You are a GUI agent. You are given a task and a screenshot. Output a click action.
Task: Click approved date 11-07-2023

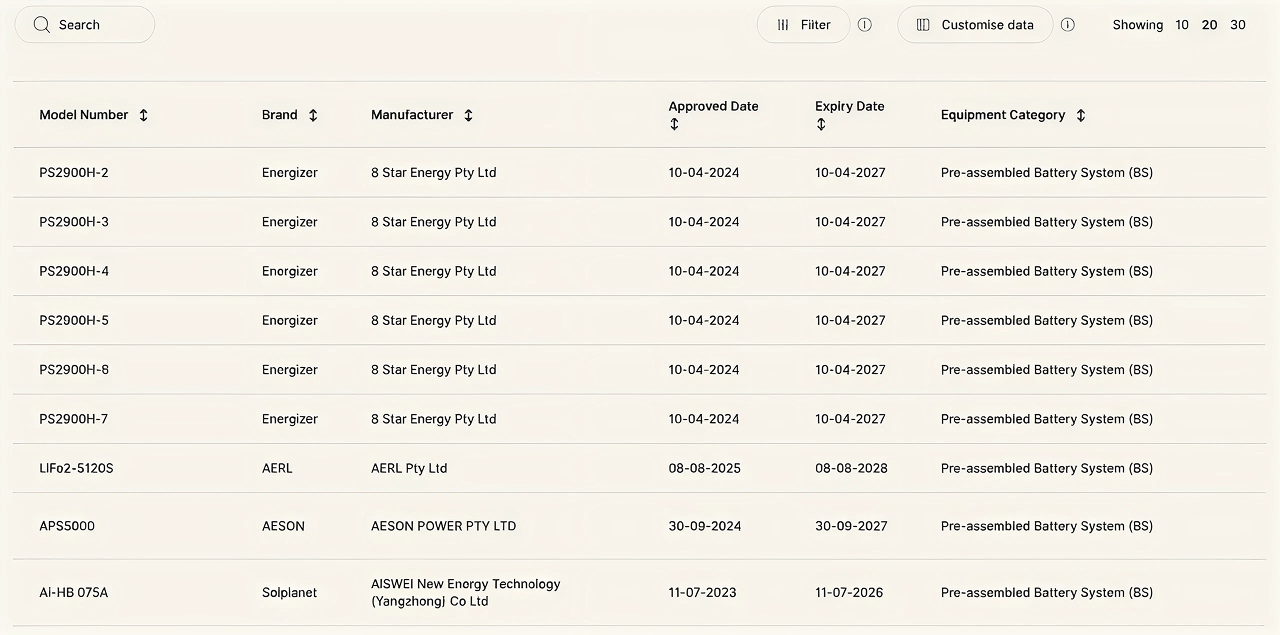703,593
